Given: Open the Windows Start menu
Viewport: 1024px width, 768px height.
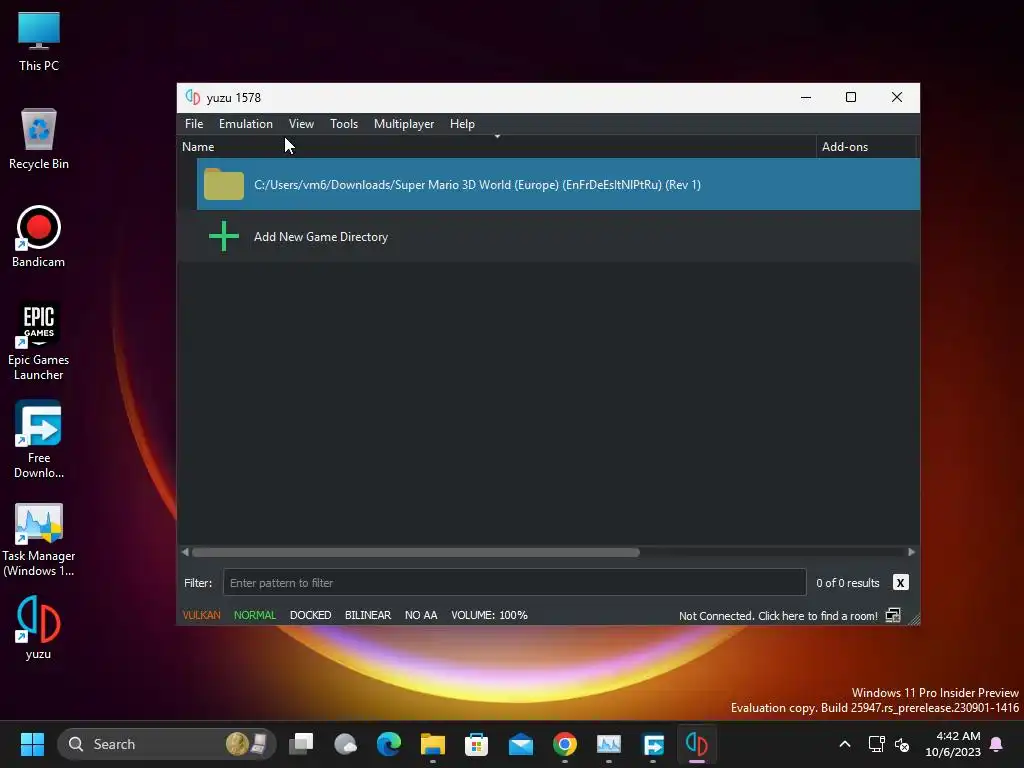Looking at the screenshot, I should (32, 744).
